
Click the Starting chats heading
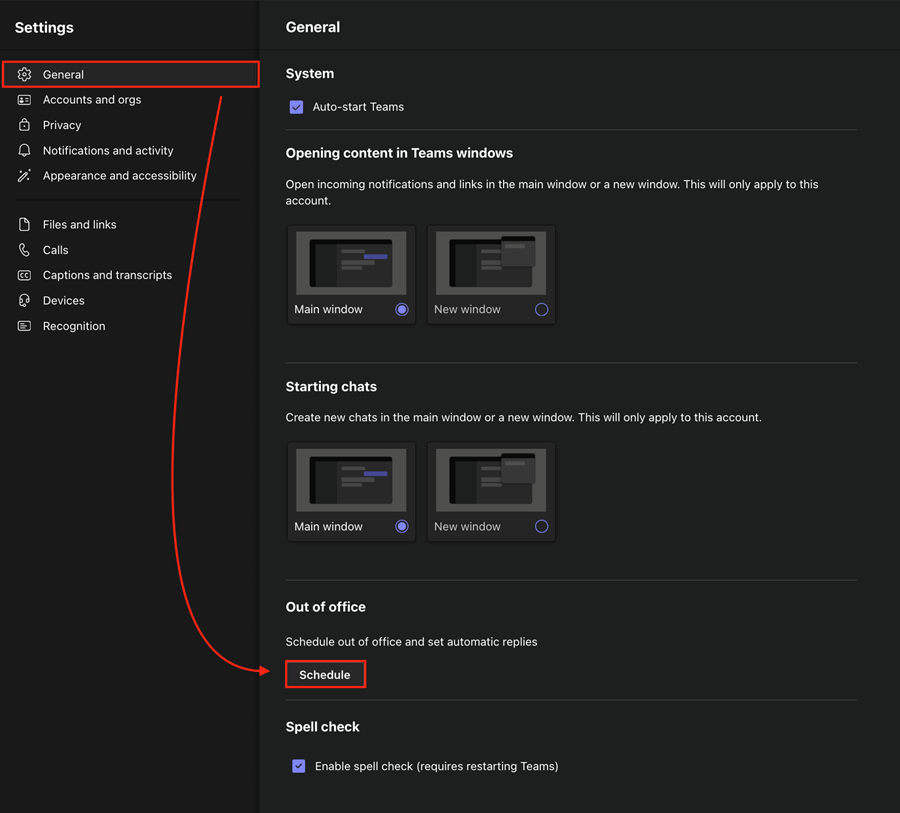(x=331, y=386)
